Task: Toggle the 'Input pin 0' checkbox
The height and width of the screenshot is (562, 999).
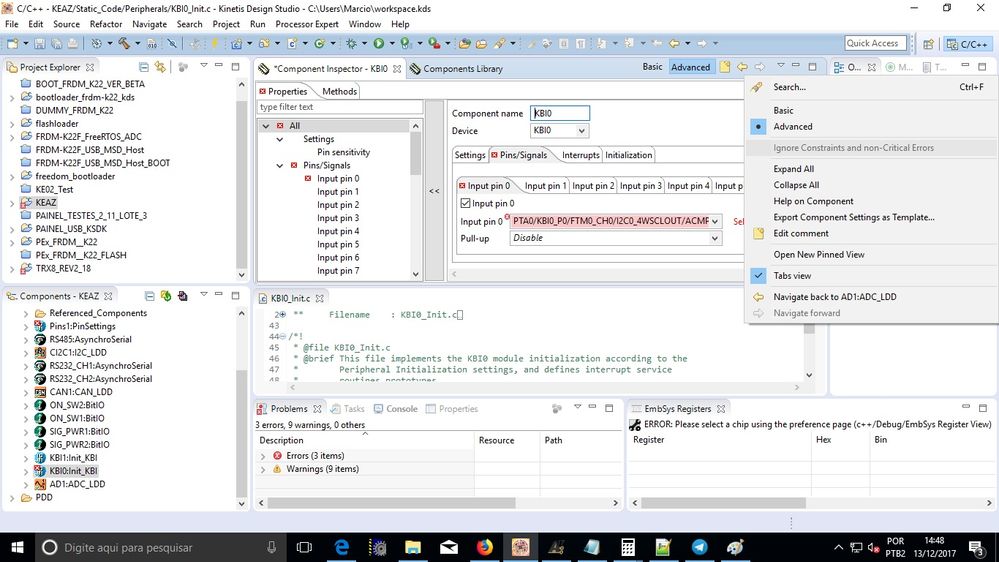Action: (465, 204)
